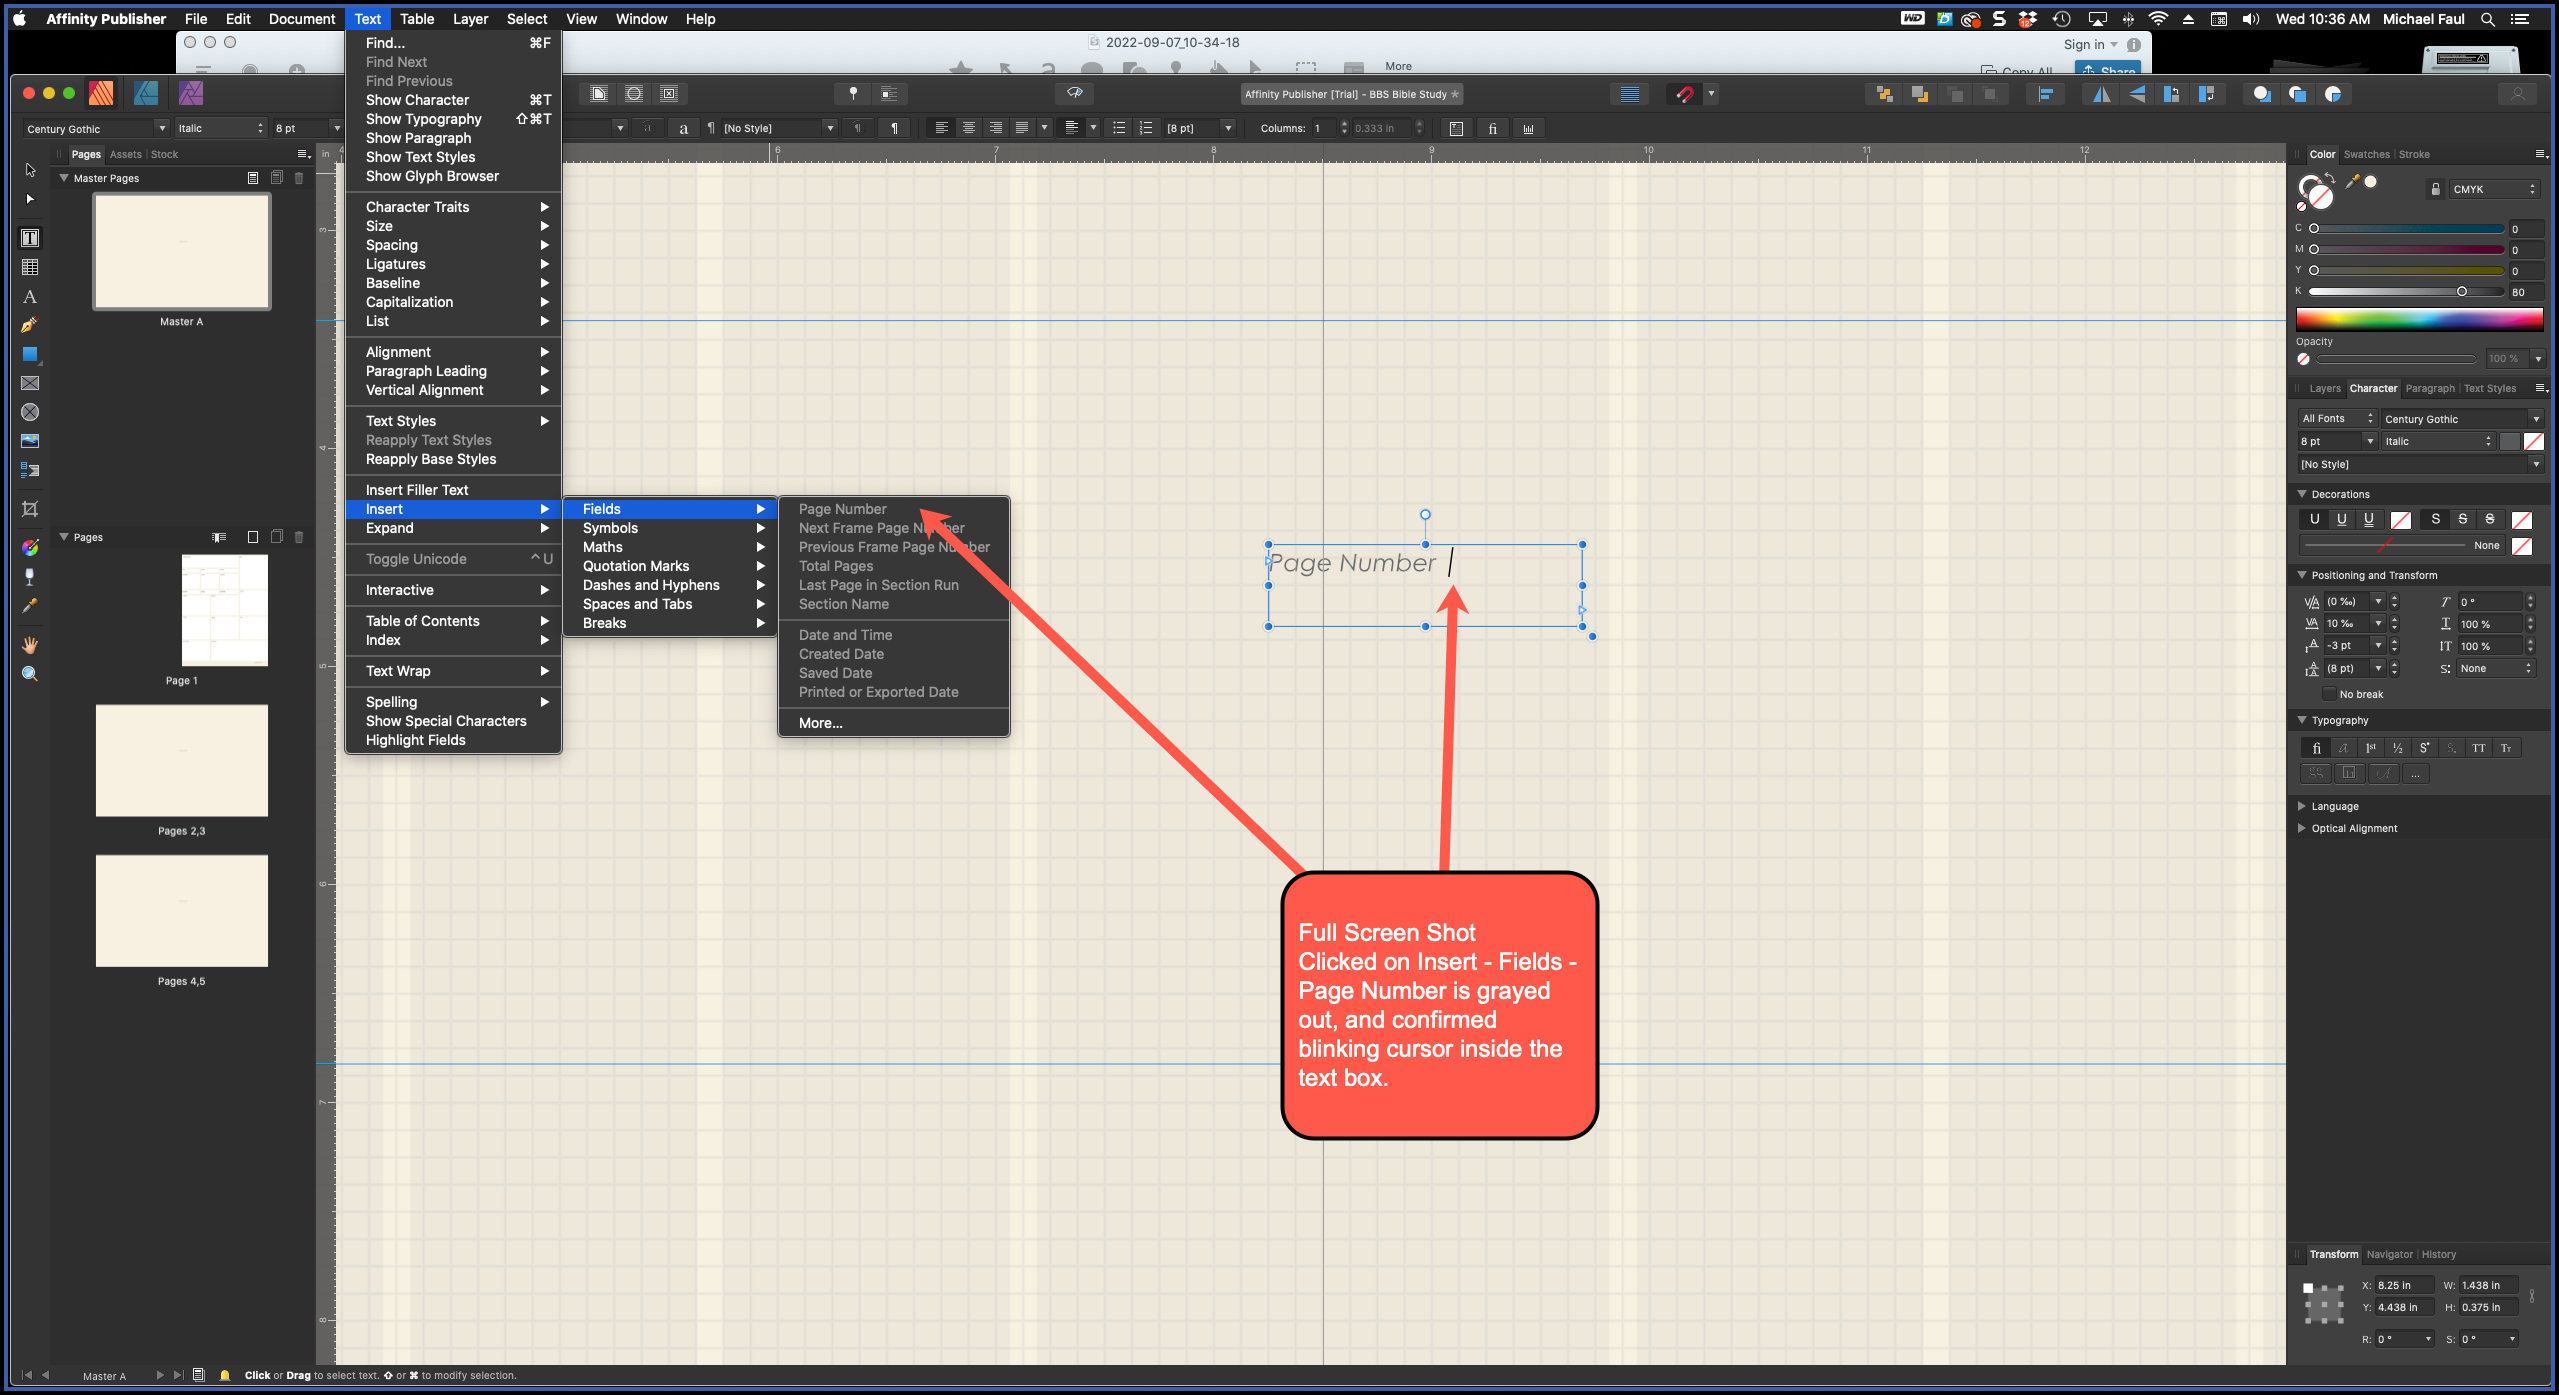This screenshot has height=1395, width=2559.
Task: Select the Page 1 thumbnail
Action: 224,610
